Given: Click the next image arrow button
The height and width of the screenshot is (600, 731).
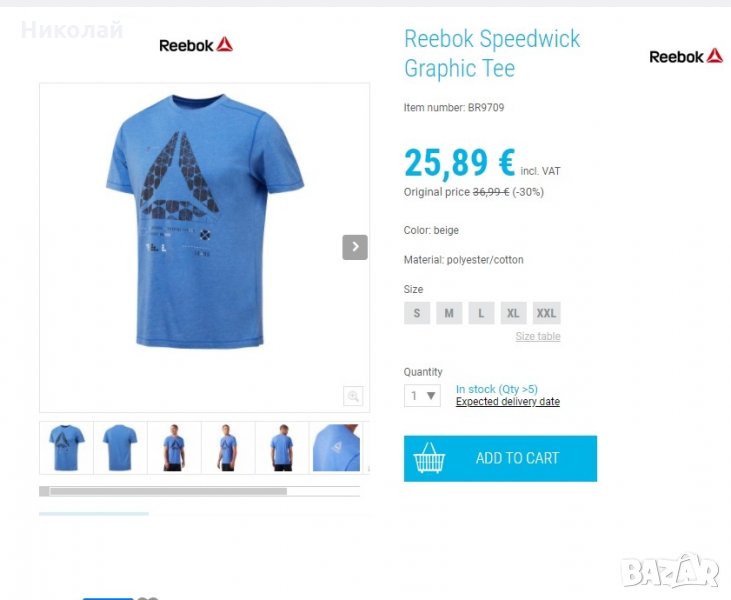Looking at the screenshot, I should (355, 247).
